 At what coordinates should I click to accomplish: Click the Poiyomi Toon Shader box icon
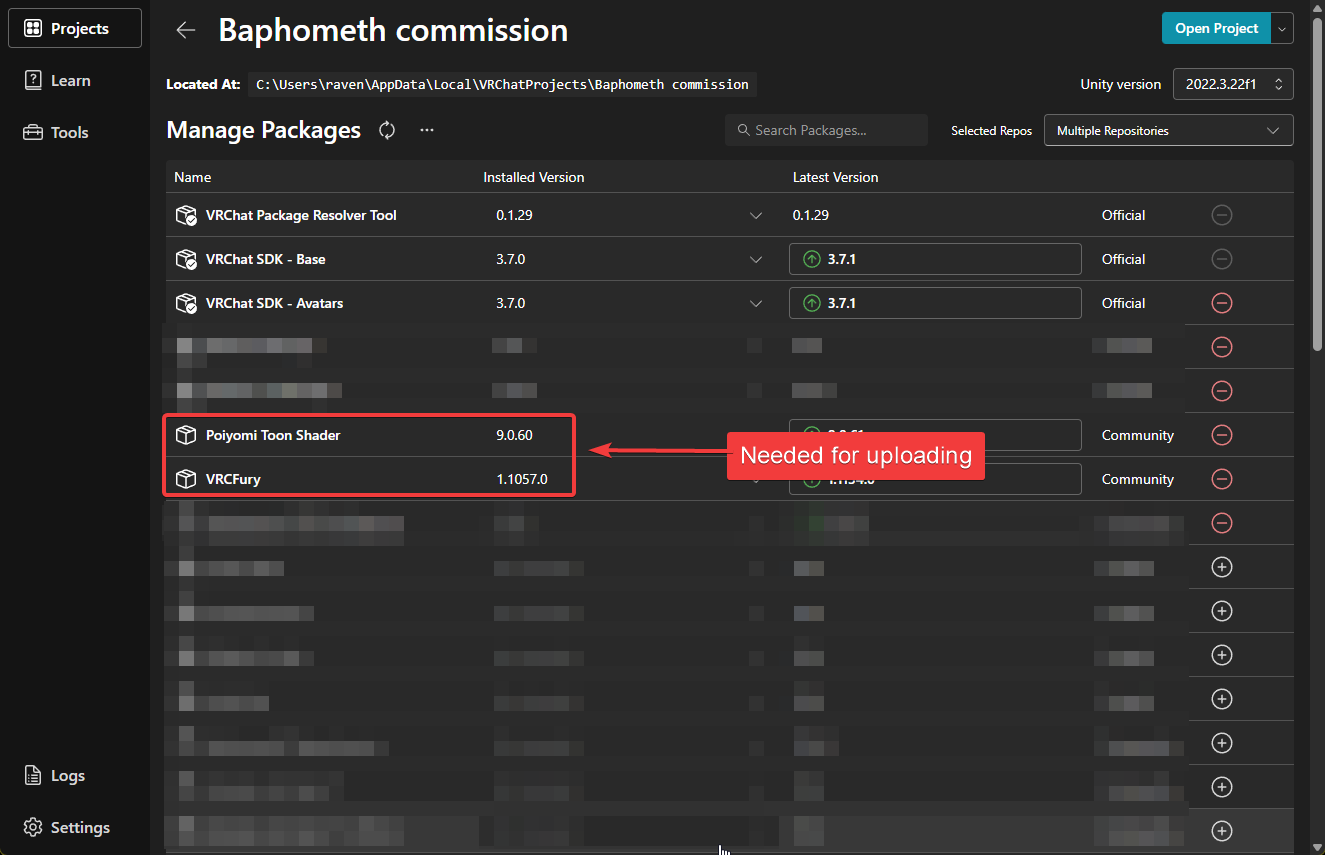(x=185, y=435)
